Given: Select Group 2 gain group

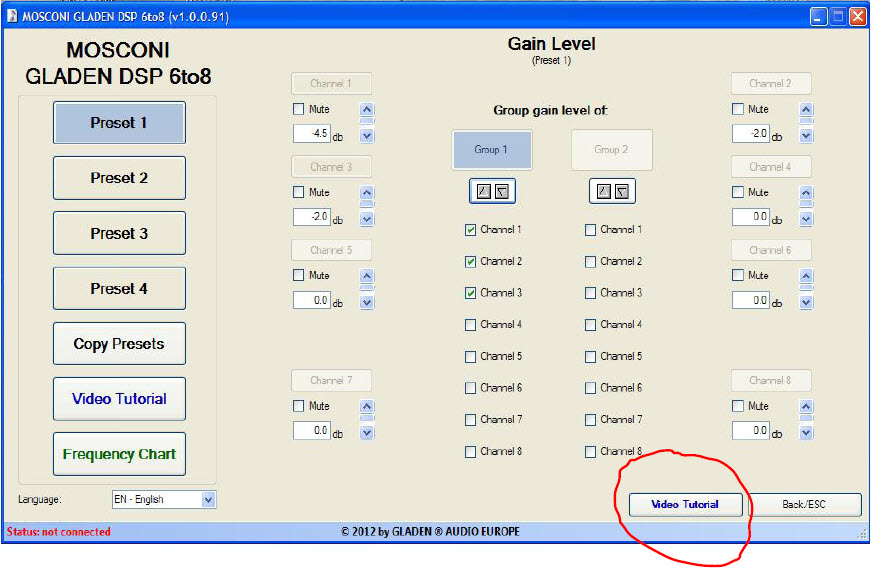Looking at the screenshot, I should (612, 150).
